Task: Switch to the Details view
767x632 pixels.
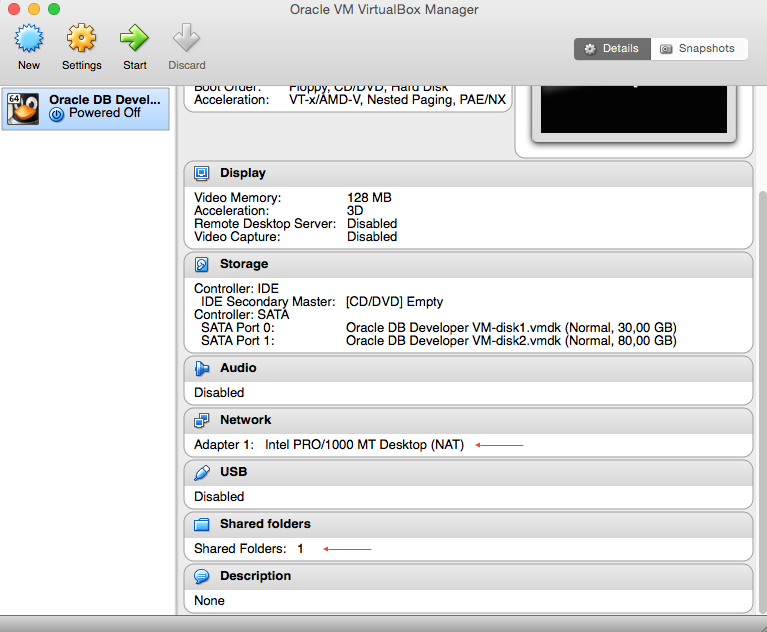Action: pyautogui.click(x=612, y=49)
